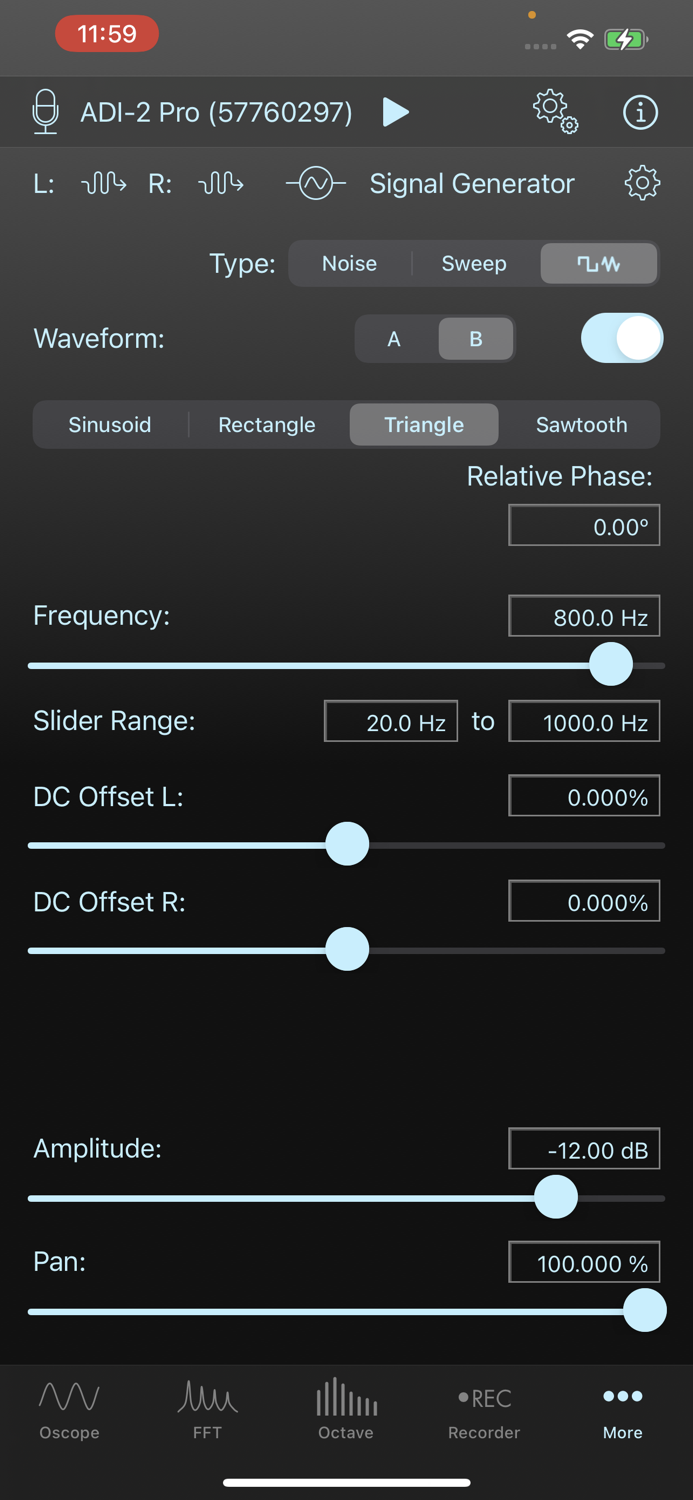Screen dimensions: 693x1500
Task: Select the Noise generator type
Action: [x=349, y=263]
